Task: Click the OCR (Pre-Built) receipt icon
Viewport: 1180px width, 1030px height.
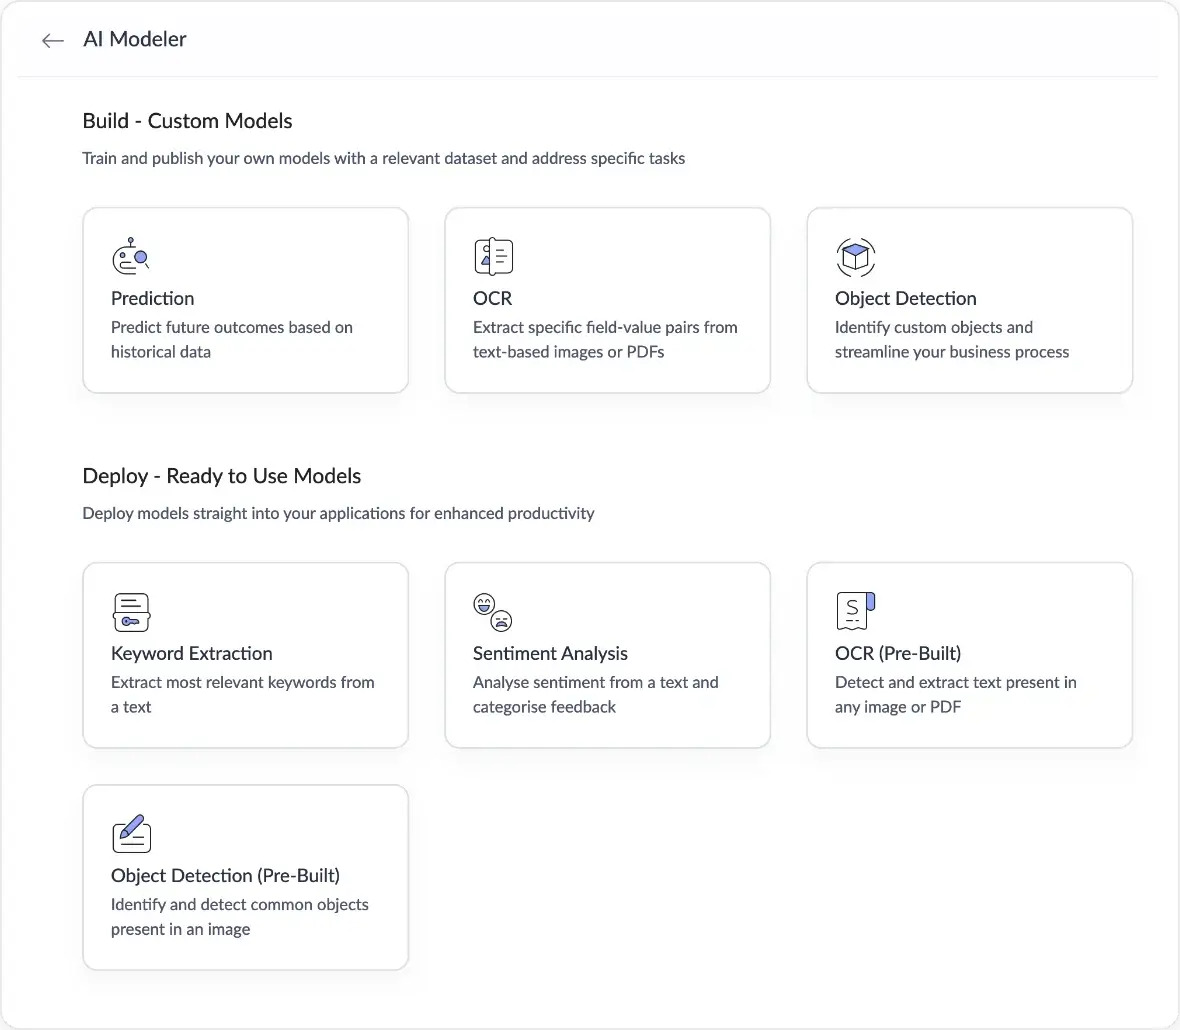Action: coord(855,611)
